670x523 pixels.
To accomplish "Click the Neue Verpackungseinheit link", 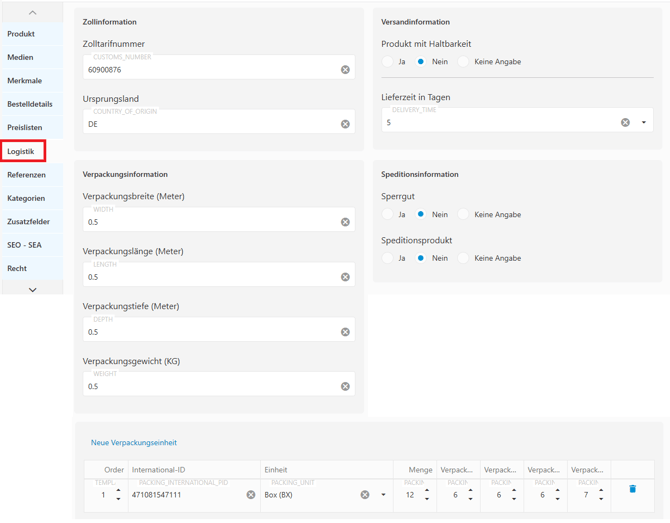I will tap(134, 443).
